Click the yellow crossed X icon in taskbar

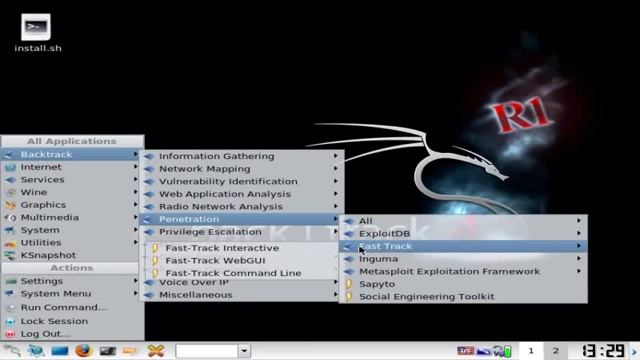[156, 351]
